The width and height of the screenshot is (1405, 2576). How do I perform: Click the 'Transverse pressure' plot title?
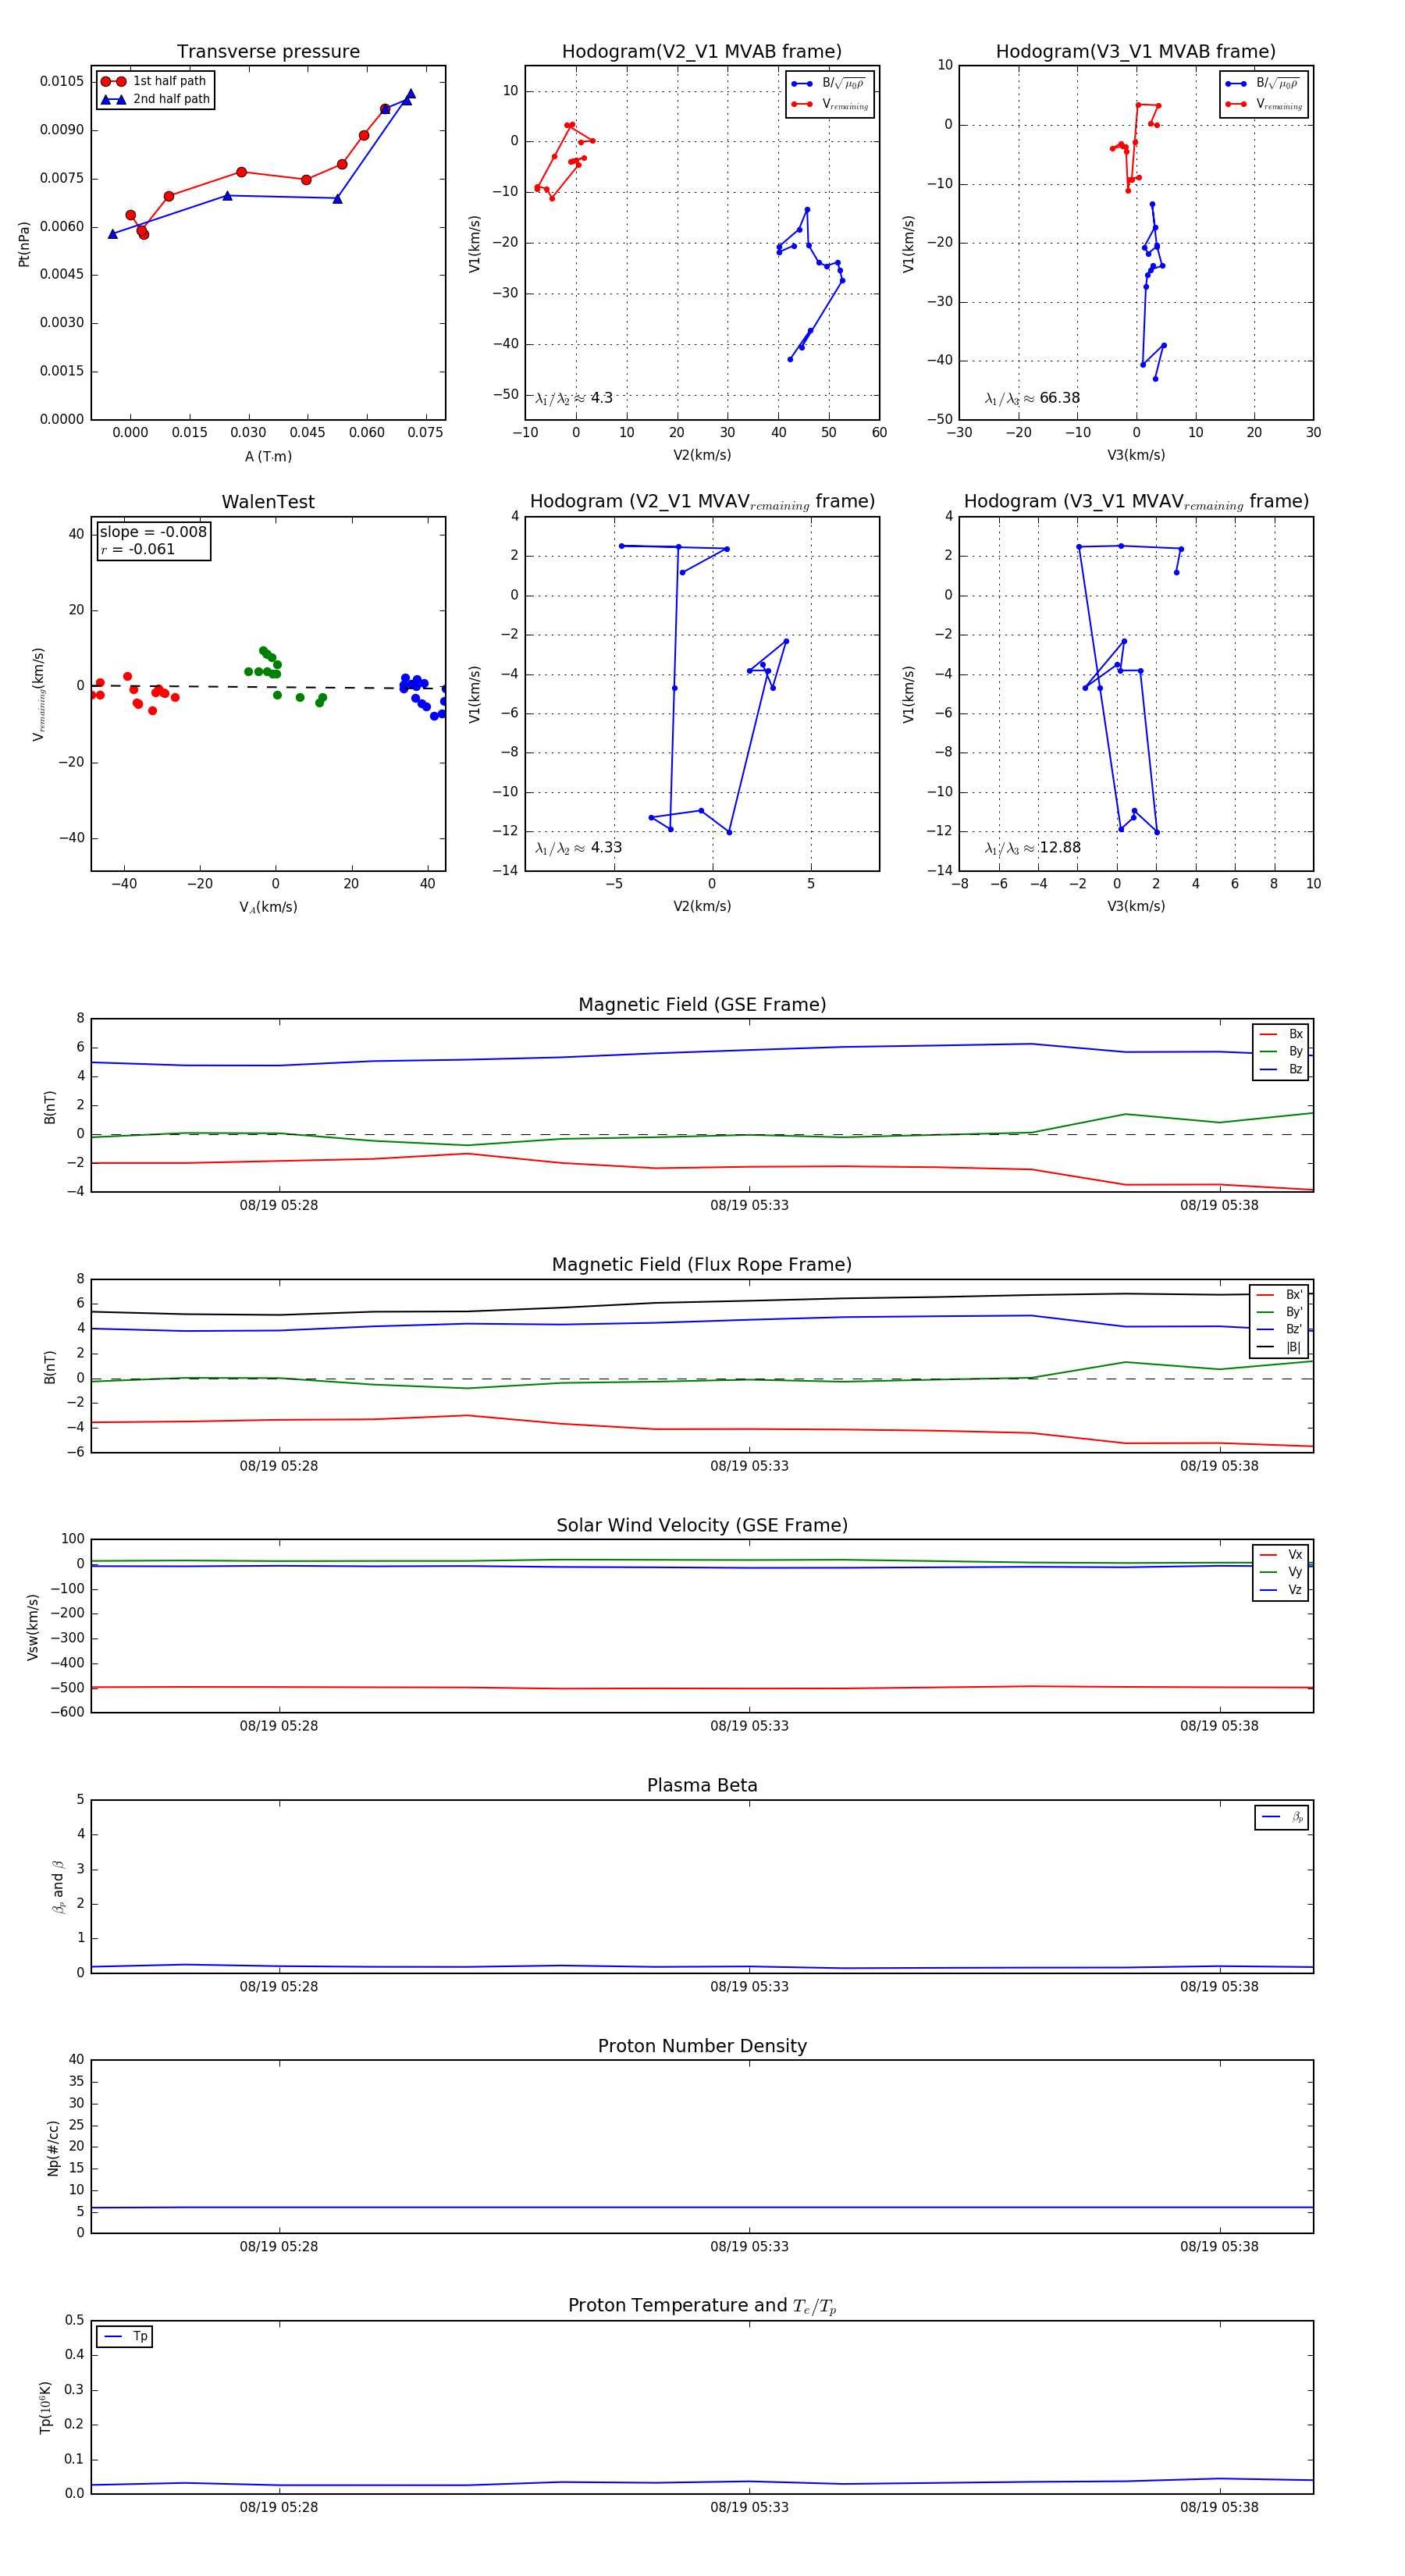268,52
